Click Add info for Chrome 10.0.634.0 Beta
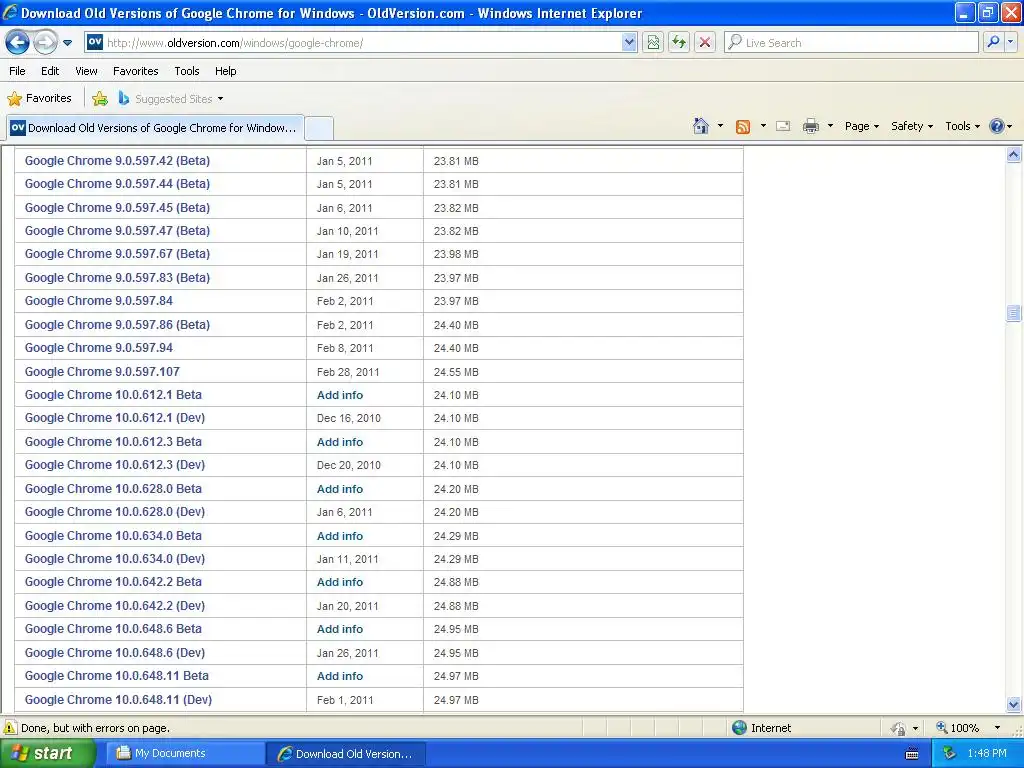1024x768 pixels. pos(340,536)
